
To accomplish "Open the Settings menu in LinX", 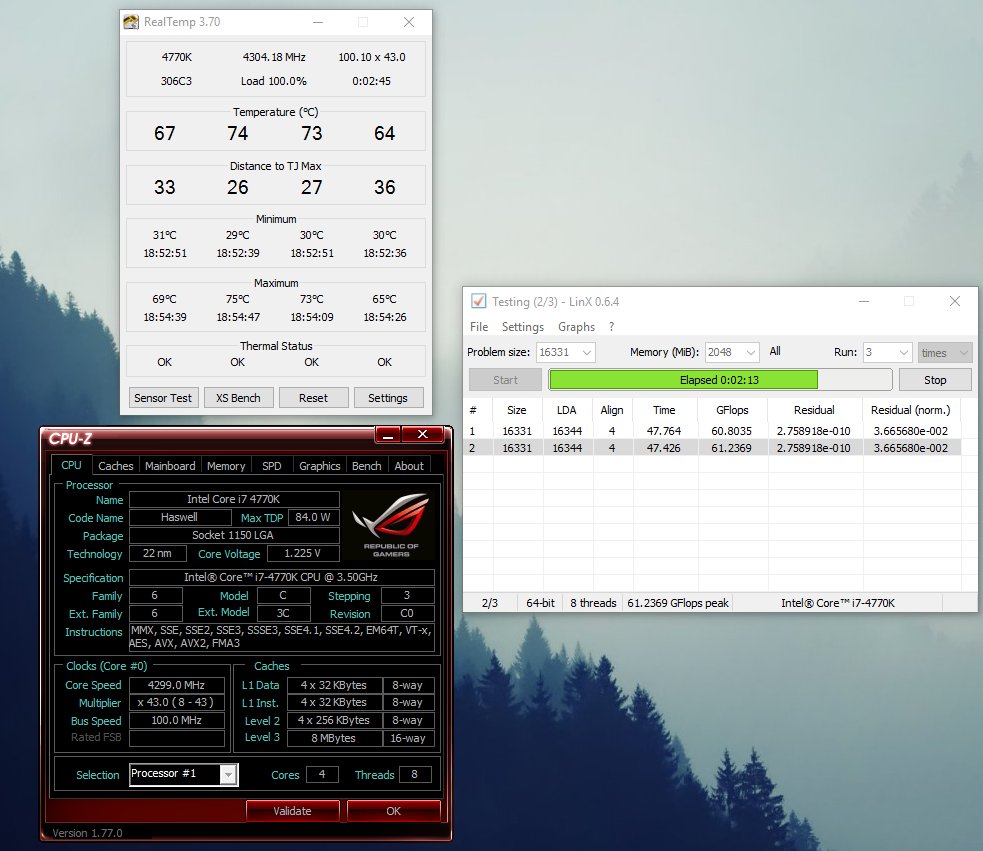I will click(523, 327).
